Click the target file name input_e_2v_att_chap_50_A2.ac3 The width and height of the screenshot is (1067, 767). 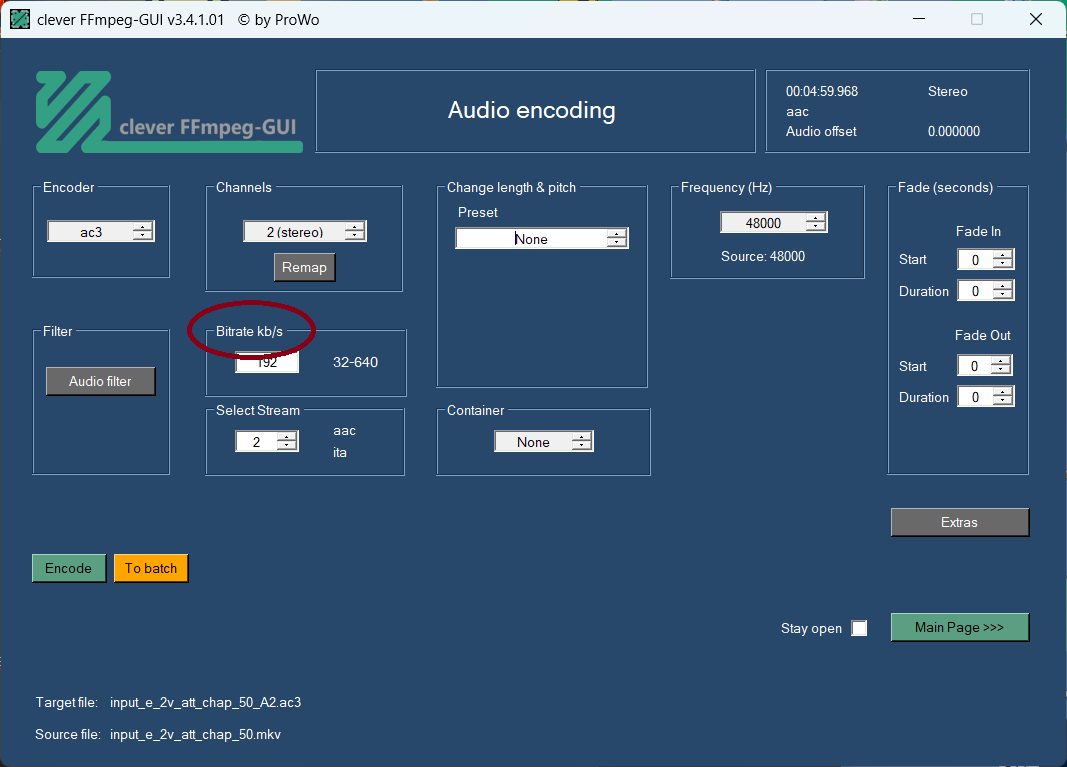[x=206, y=702]
